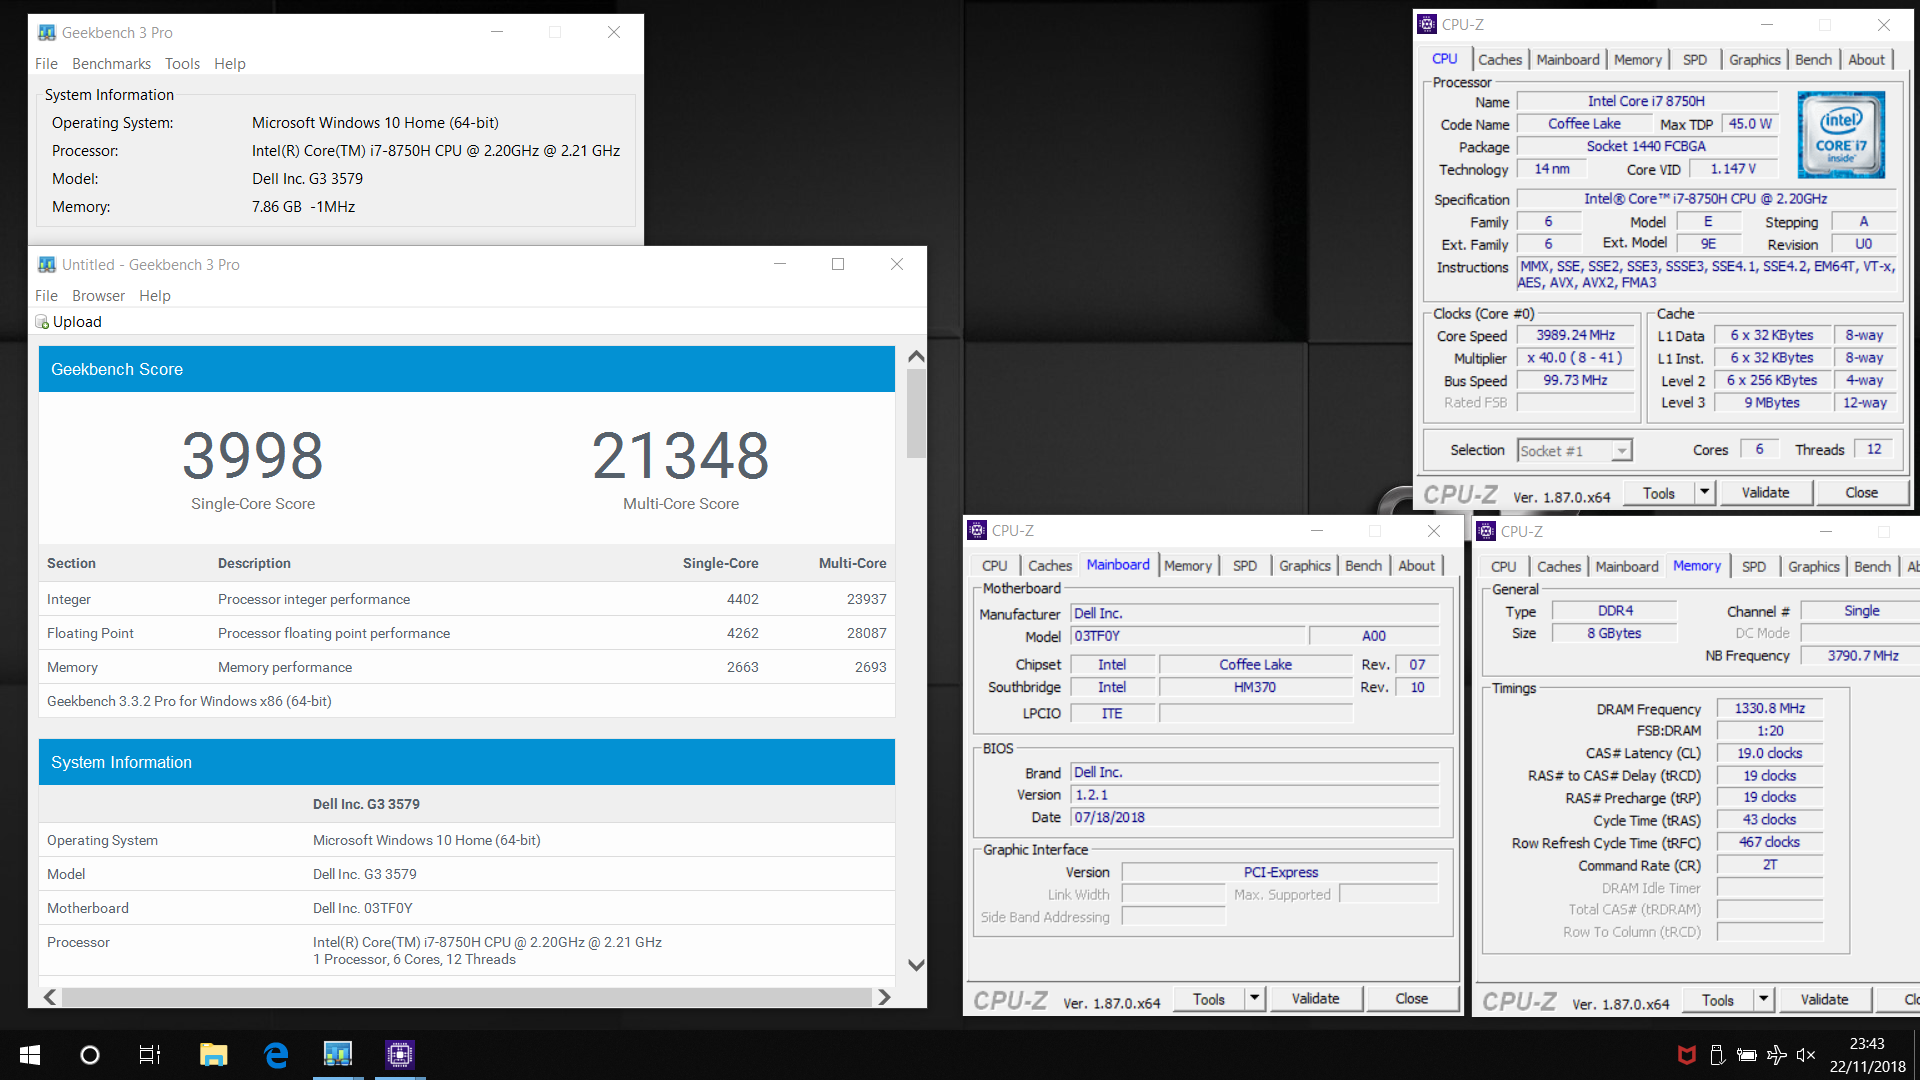This screenshot has height=1080, width=1920.
Task: Switch to SPD tab in top CPU-Z window
Action: 1695,60
